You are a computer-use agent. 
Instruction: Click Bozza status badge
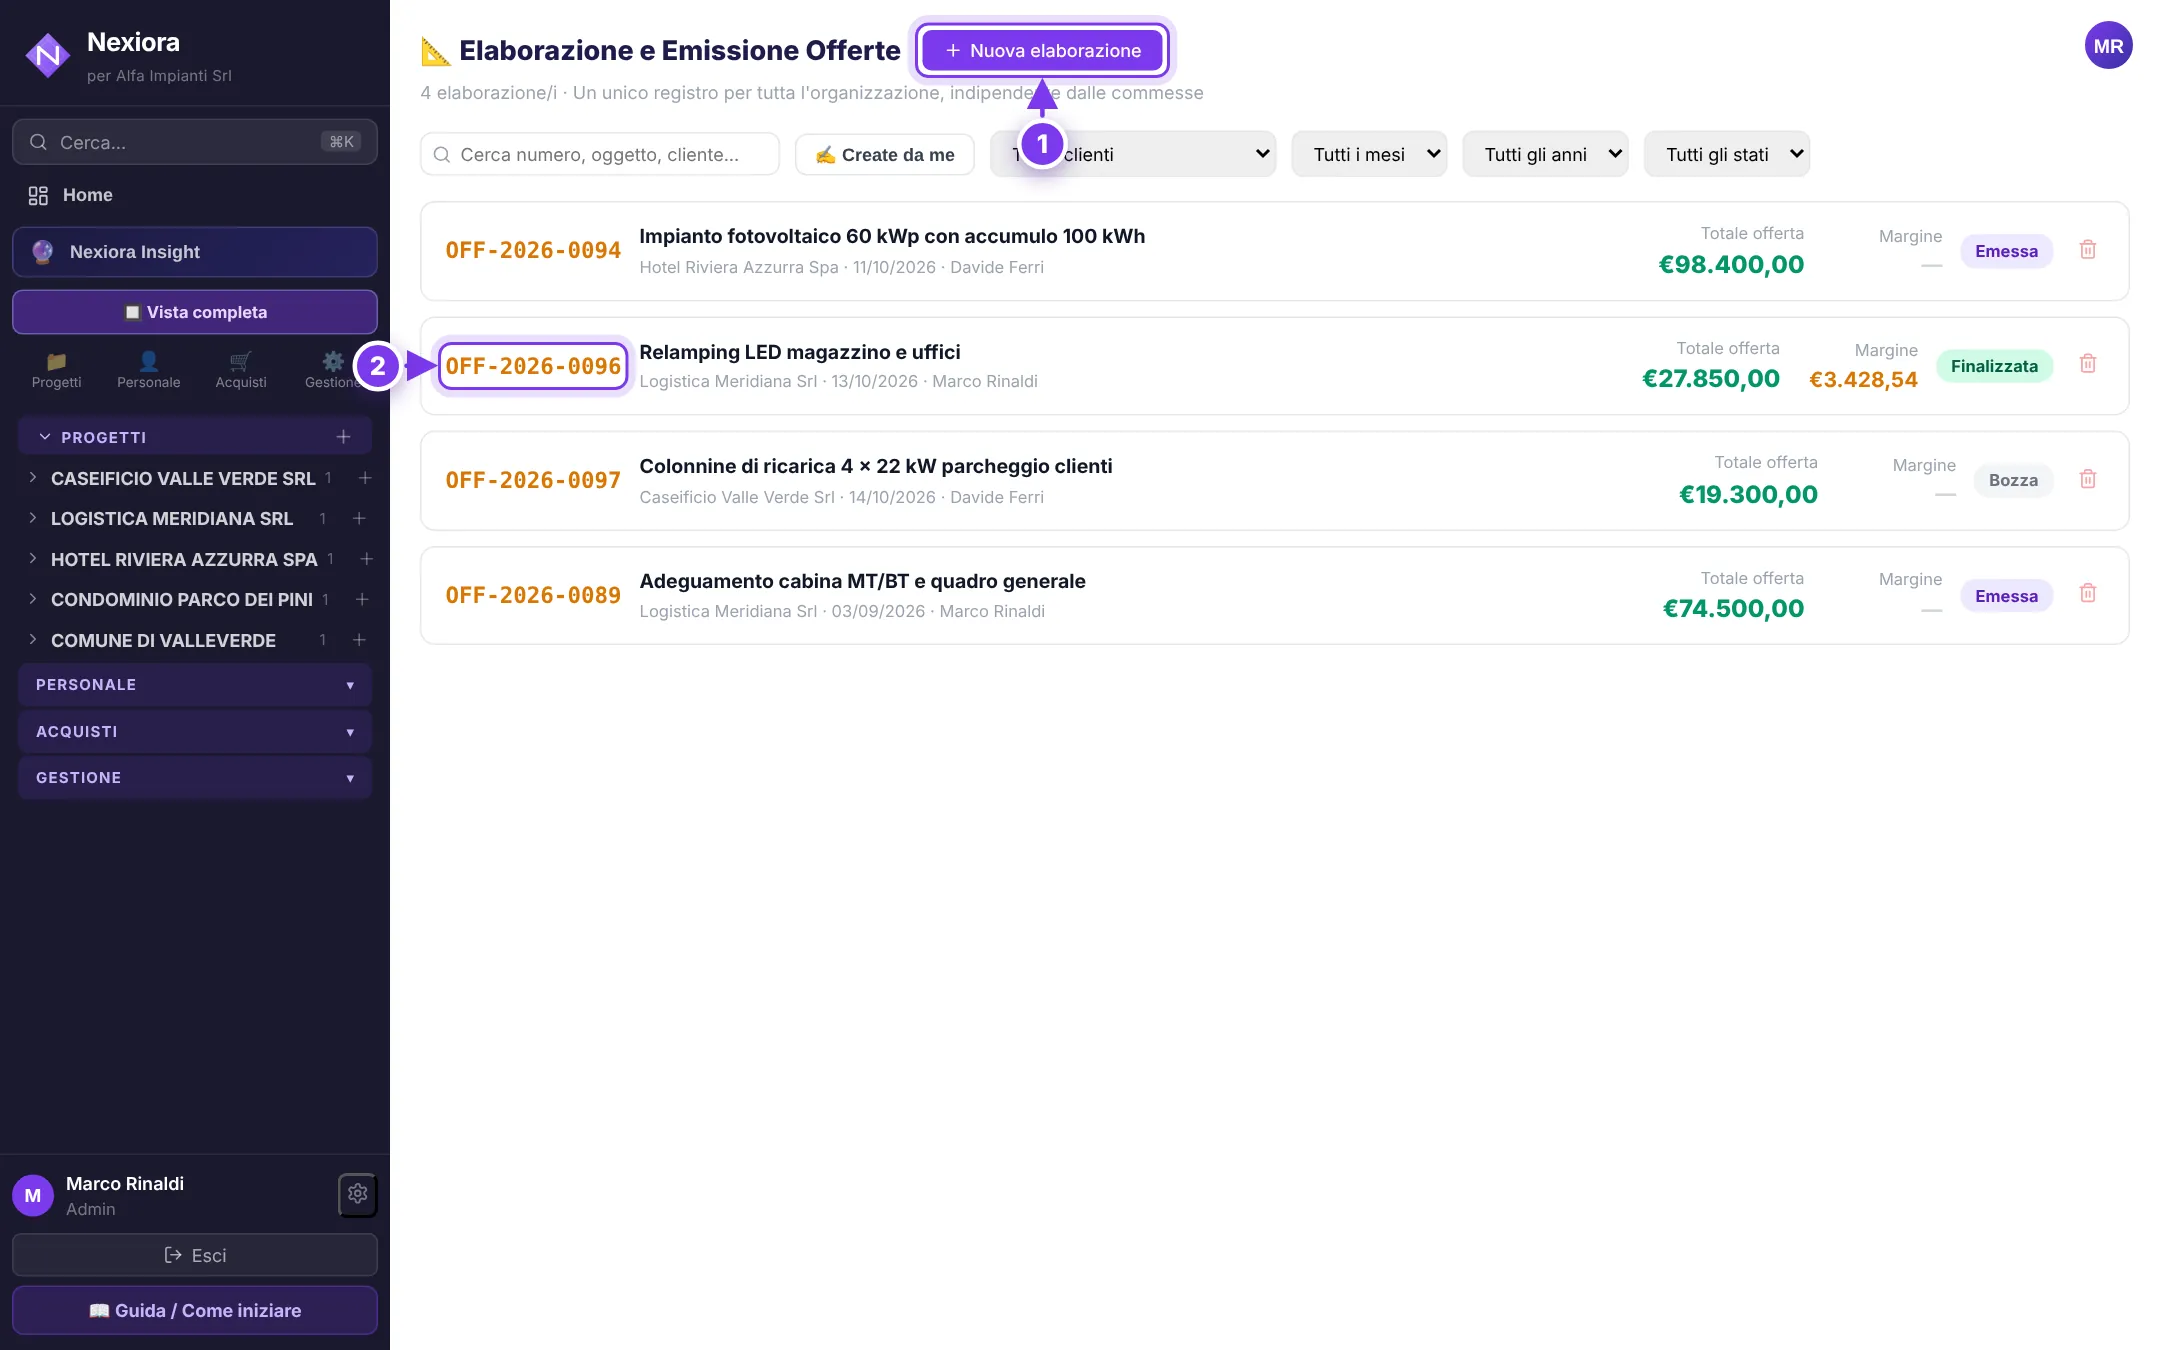pyautogui.click(x=2013, y=480)
